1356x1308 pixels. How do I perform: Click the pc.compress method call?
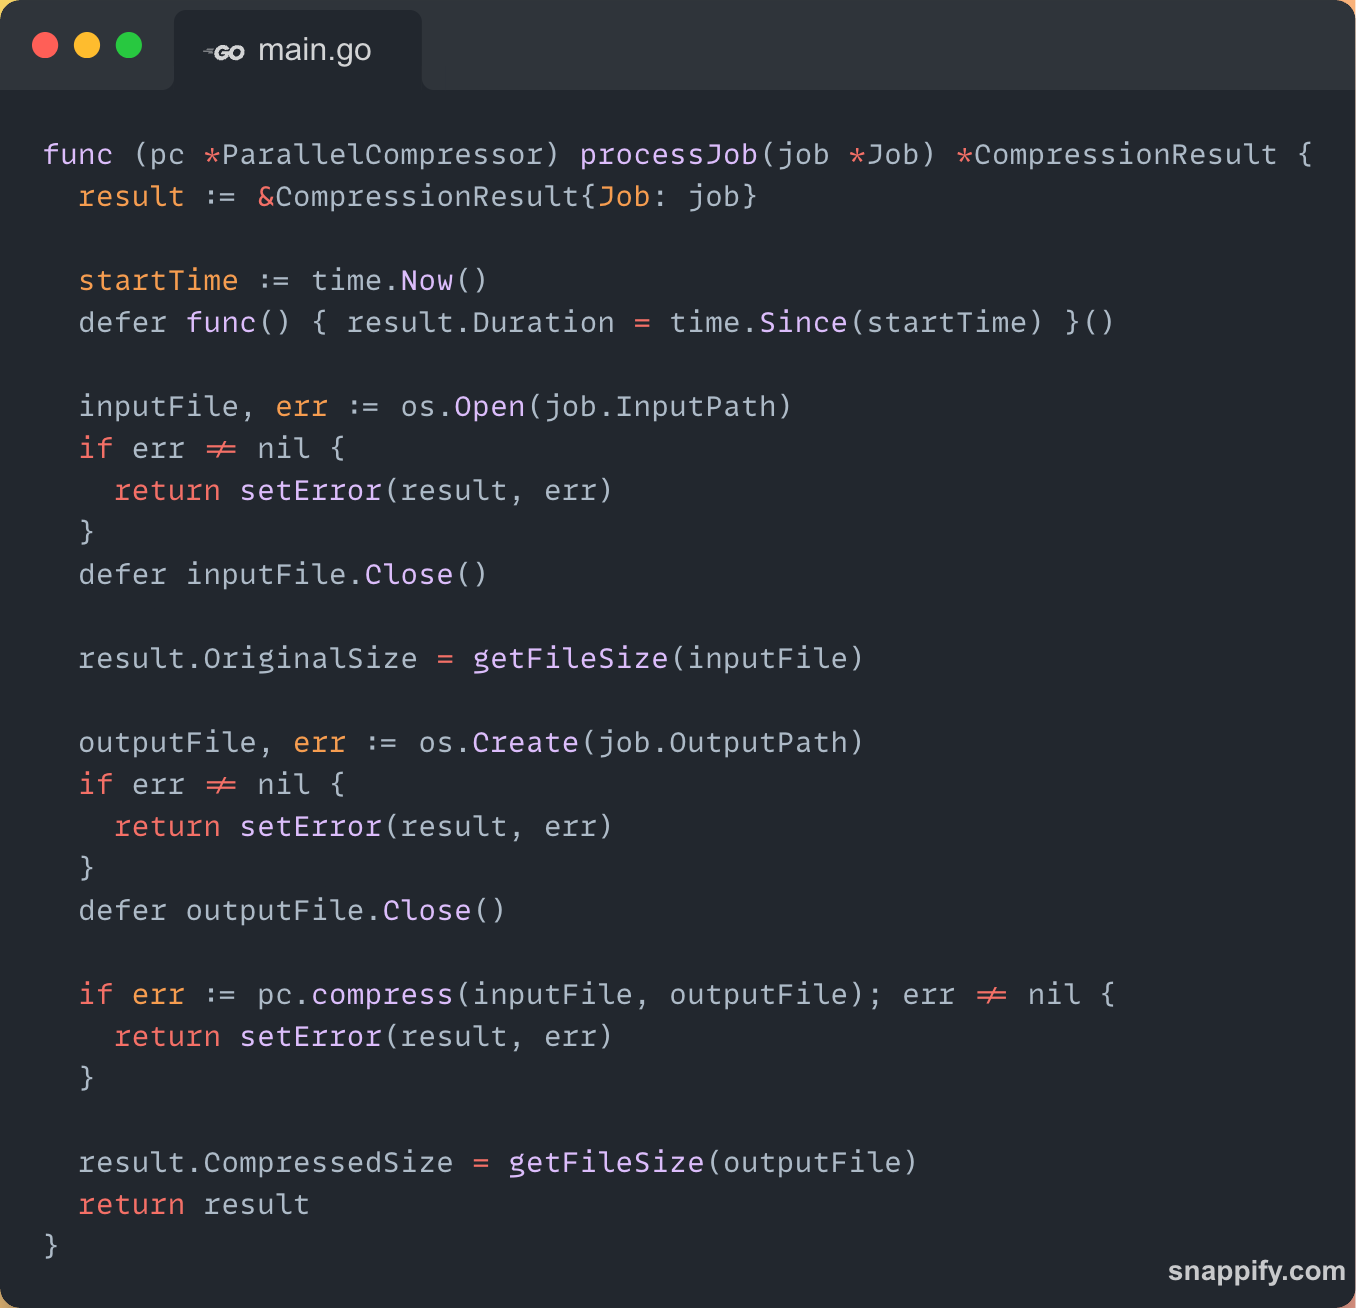click(x=355, y=994)
